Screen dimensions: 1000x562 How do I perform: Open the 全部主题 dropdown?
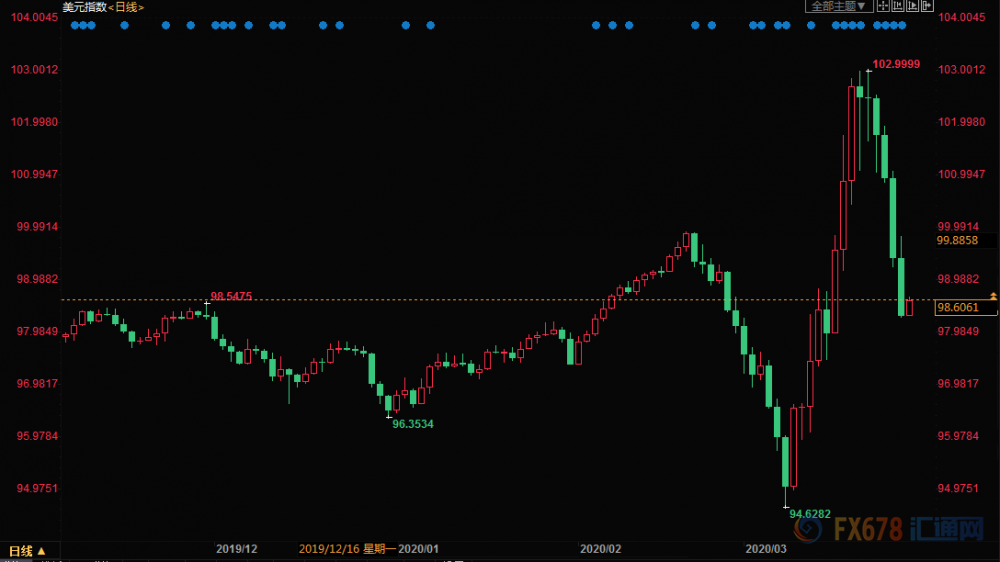coord(839,6)
